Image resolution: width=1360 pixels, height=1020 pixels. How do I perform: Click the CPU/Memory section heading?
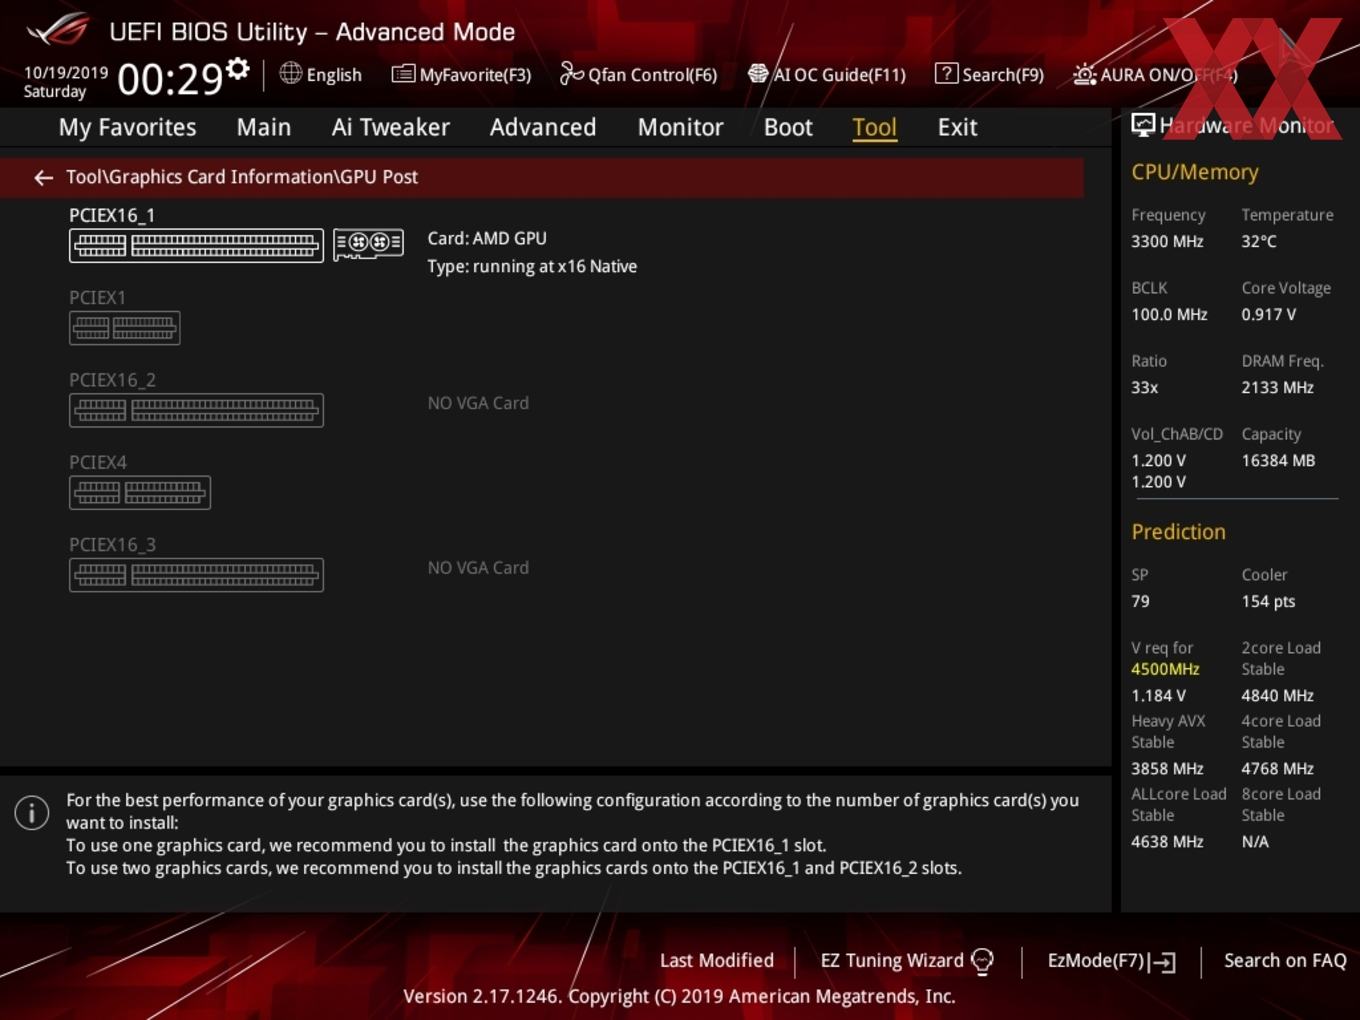[x=1195, y=172]
